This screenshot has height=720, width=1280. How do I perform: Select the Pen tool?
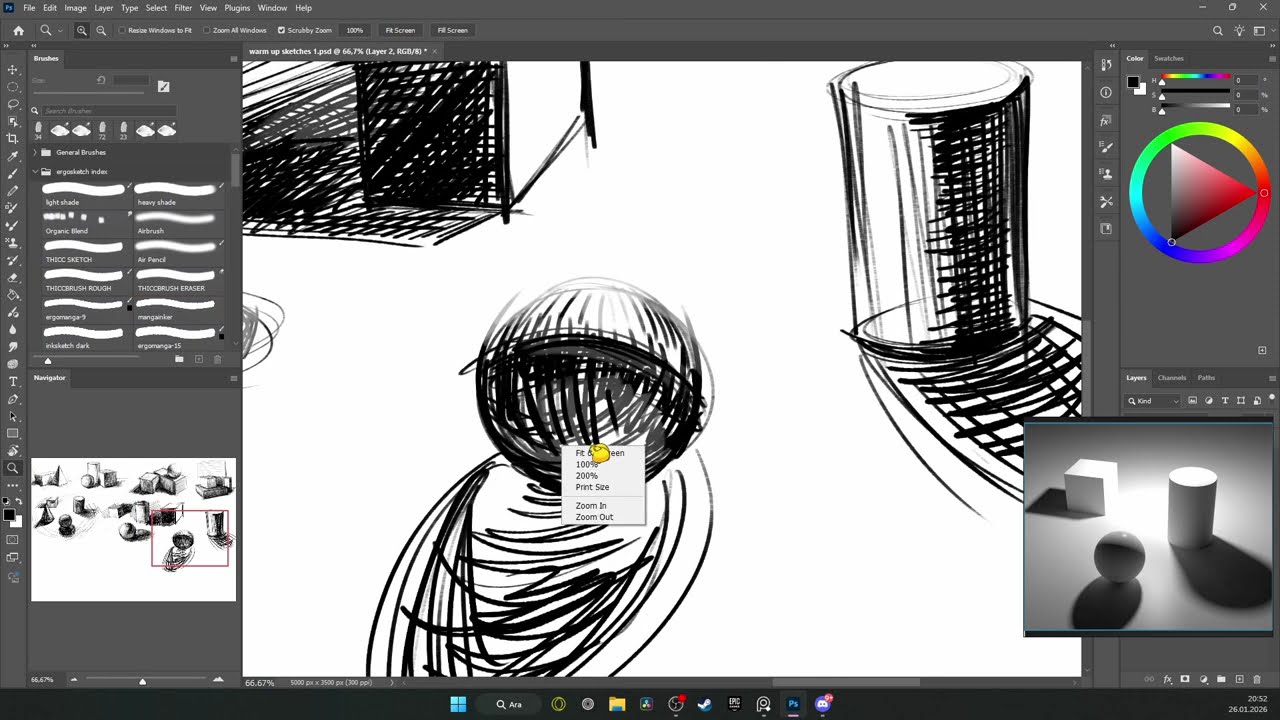point(13,399)
